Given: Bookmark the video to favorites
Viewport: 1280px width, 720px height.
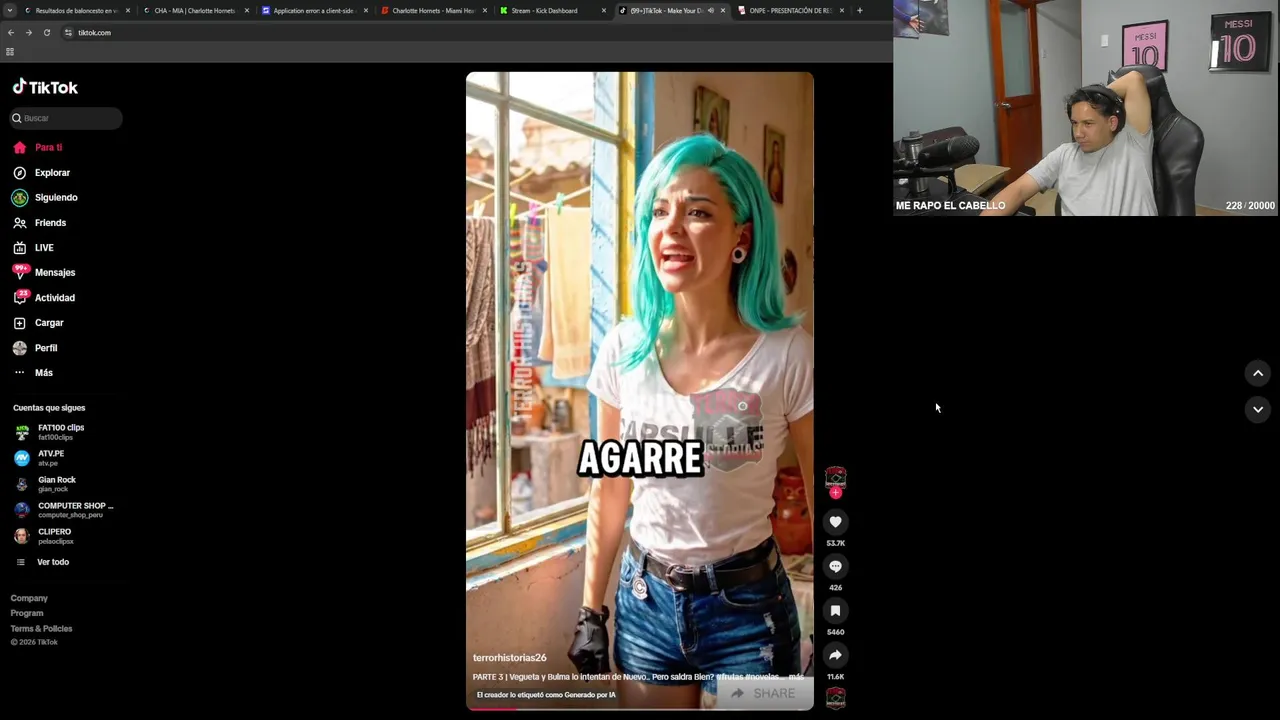Looking at the screenshot, I should tap(835, 610).
